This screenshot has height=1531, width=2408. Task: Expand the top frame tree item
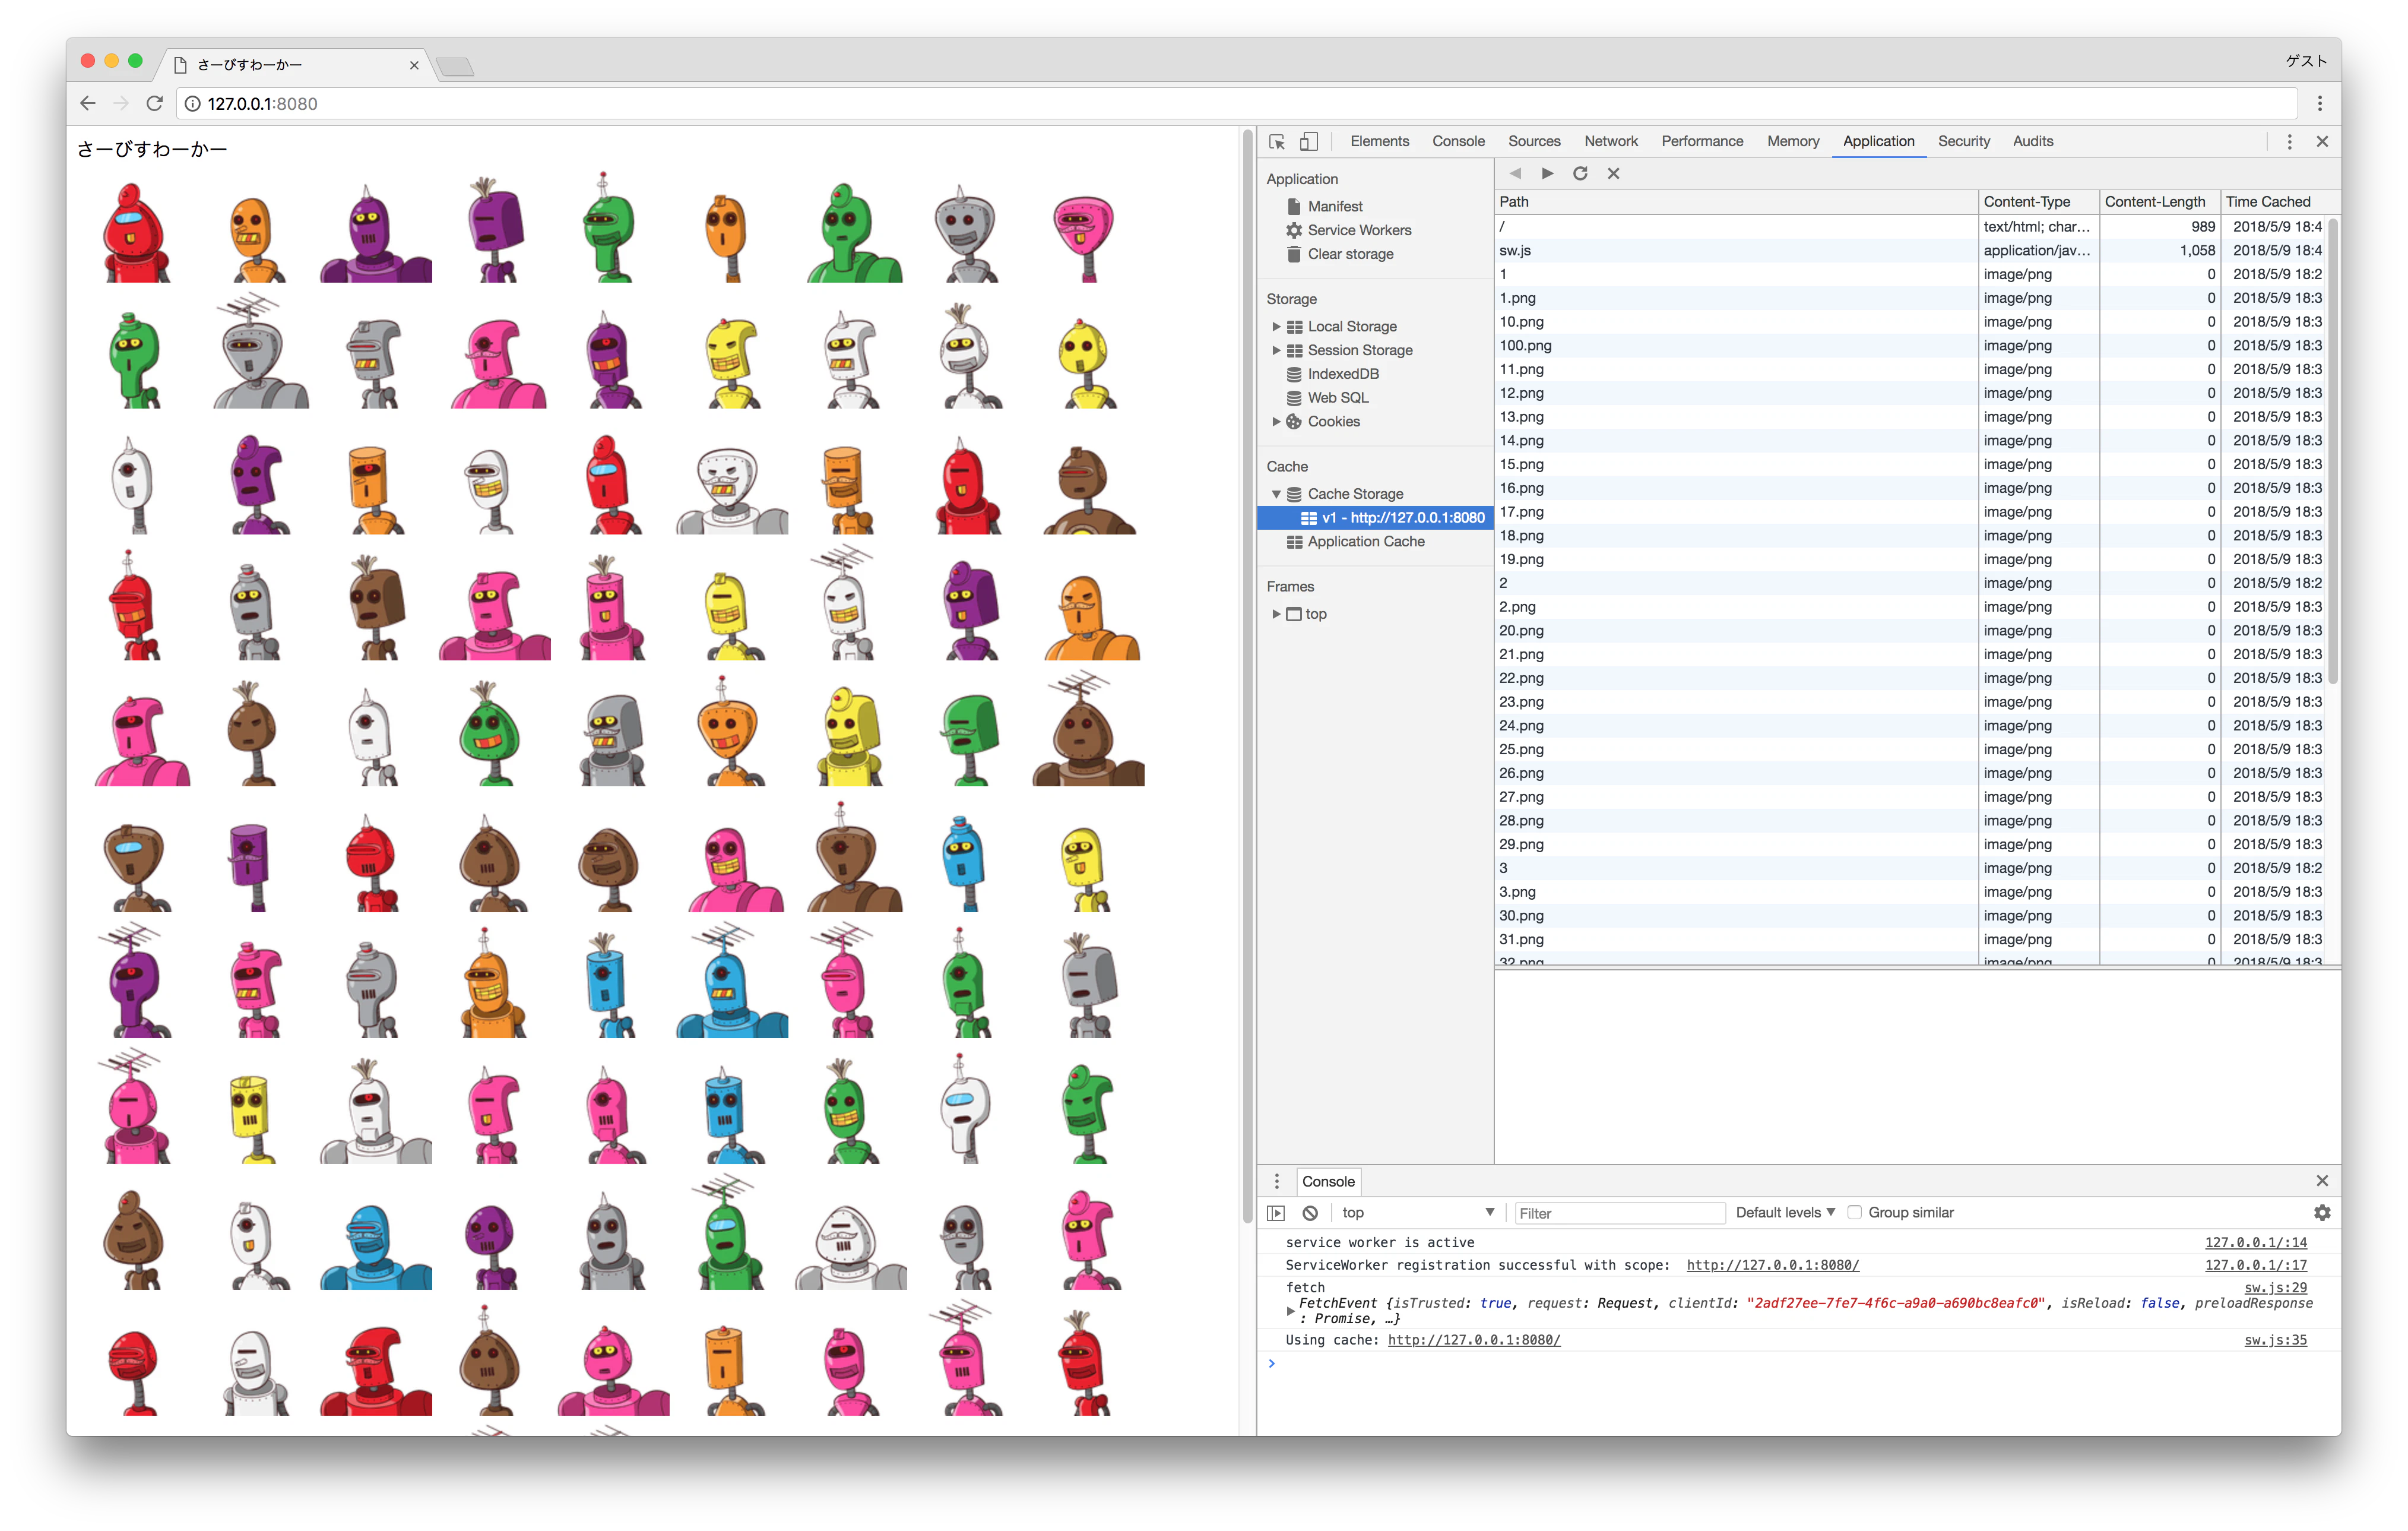coord(1276,614)
